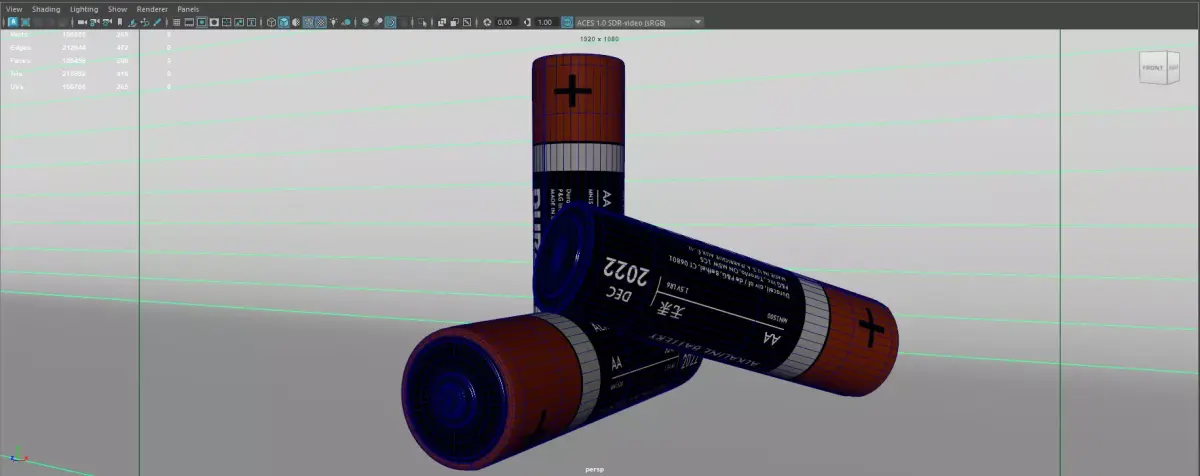Toggle the View Transform icon

pyautogui.click(x=567, y=22)
